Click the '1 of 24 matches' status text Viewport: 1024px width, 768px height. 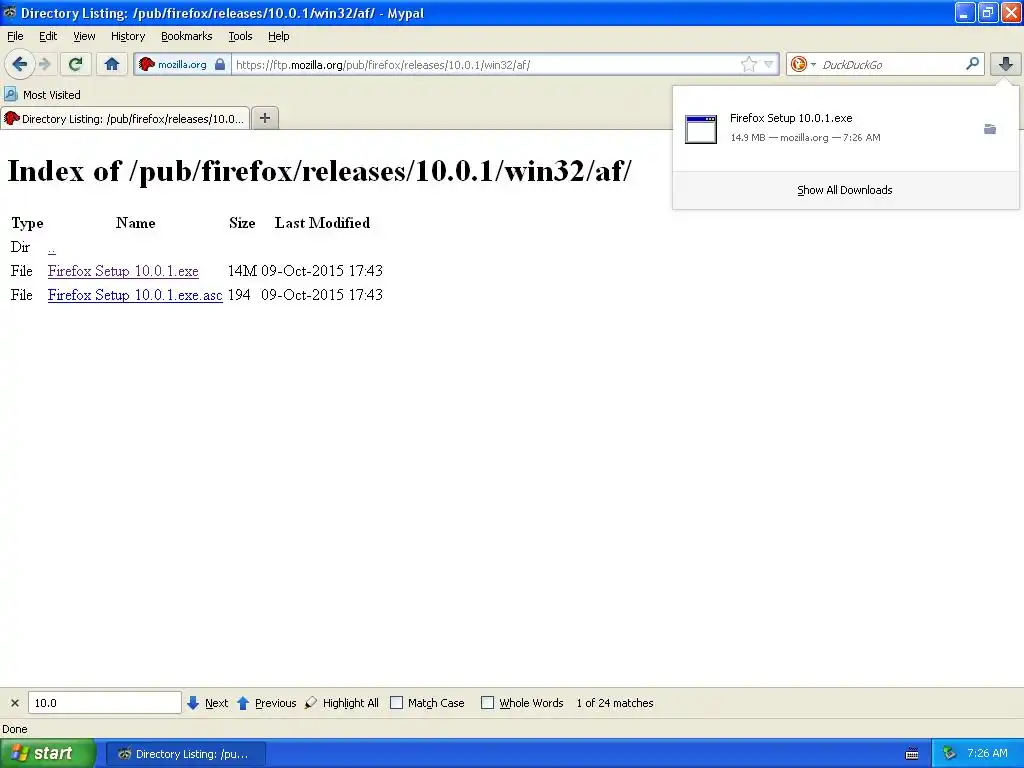(x=615, y=703)
